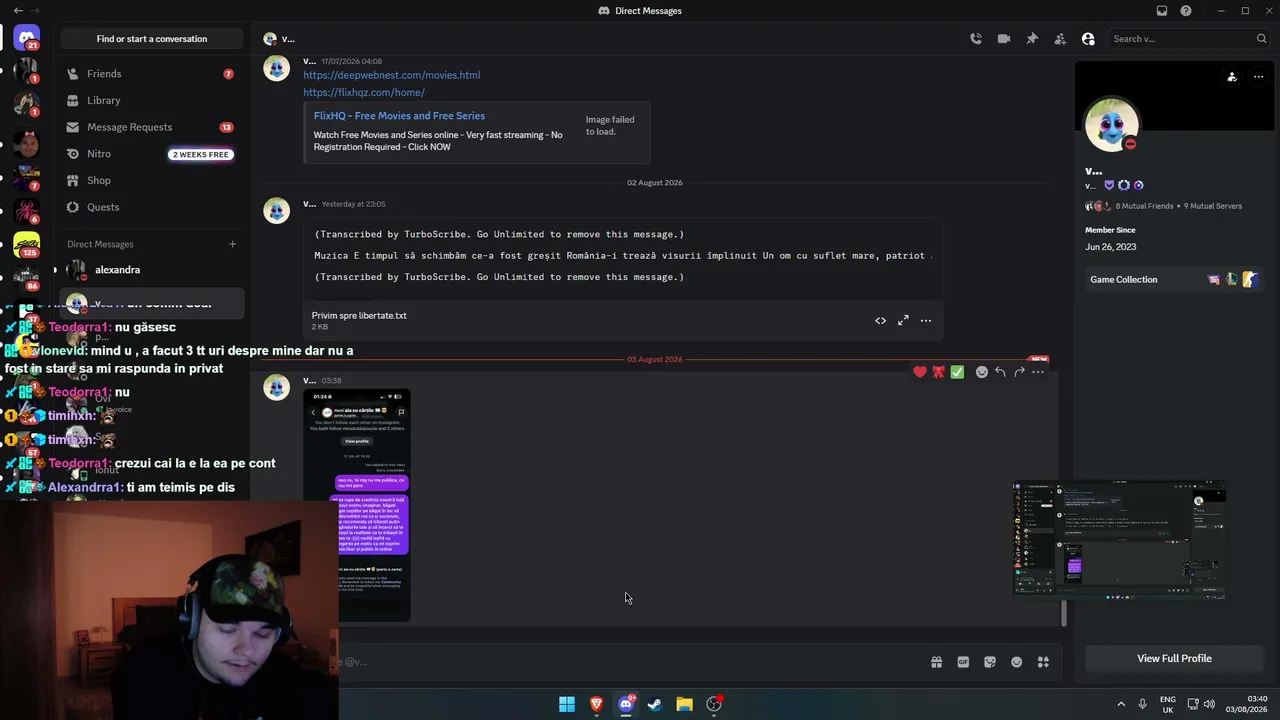
Task: Toggle the user profile side panel
Action: (x=1088, y=39)
